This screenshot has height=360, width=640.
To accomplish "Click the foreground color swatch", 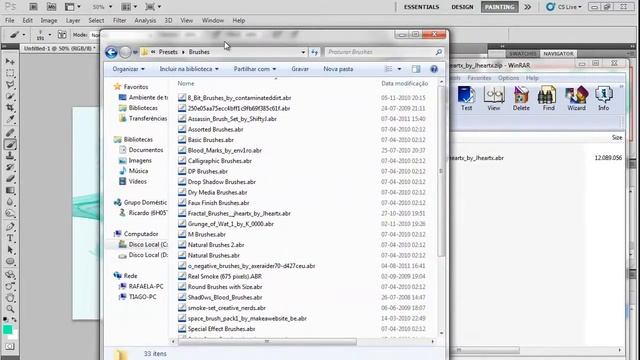I will 7,330.
